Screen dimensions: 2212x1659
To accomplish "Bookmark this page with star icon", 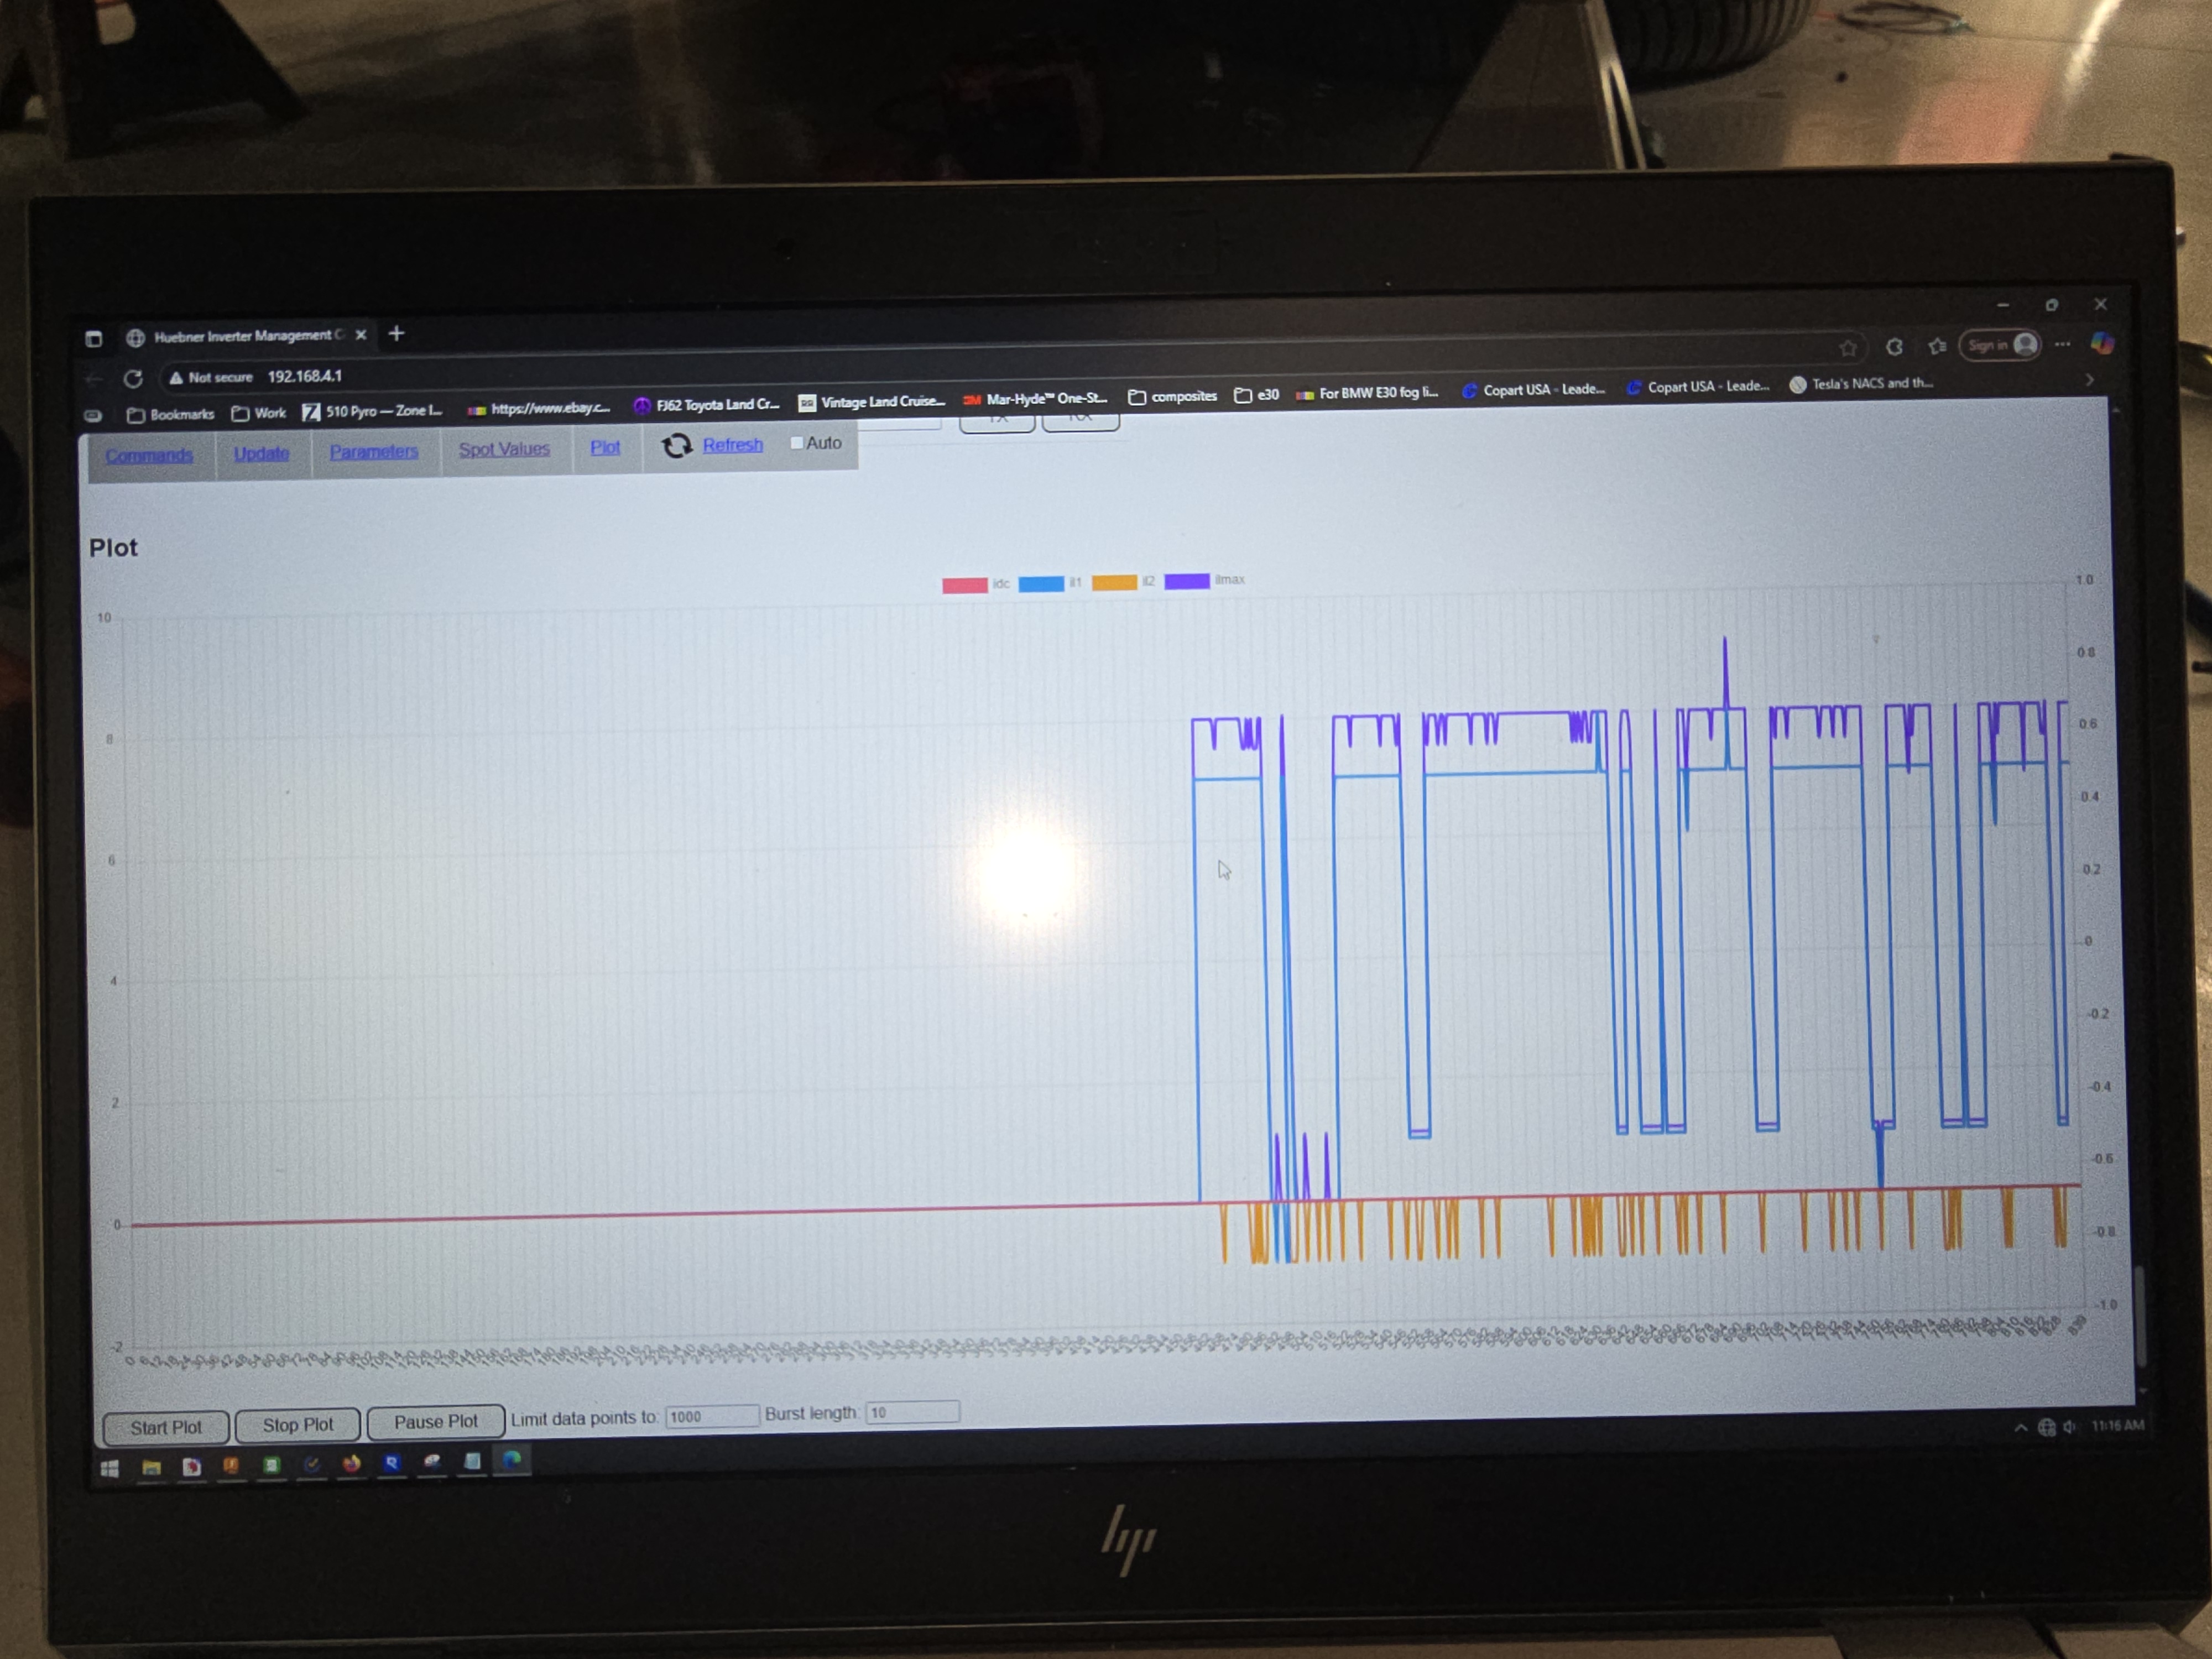I will pyautogui.click(x=1847, y=348).
